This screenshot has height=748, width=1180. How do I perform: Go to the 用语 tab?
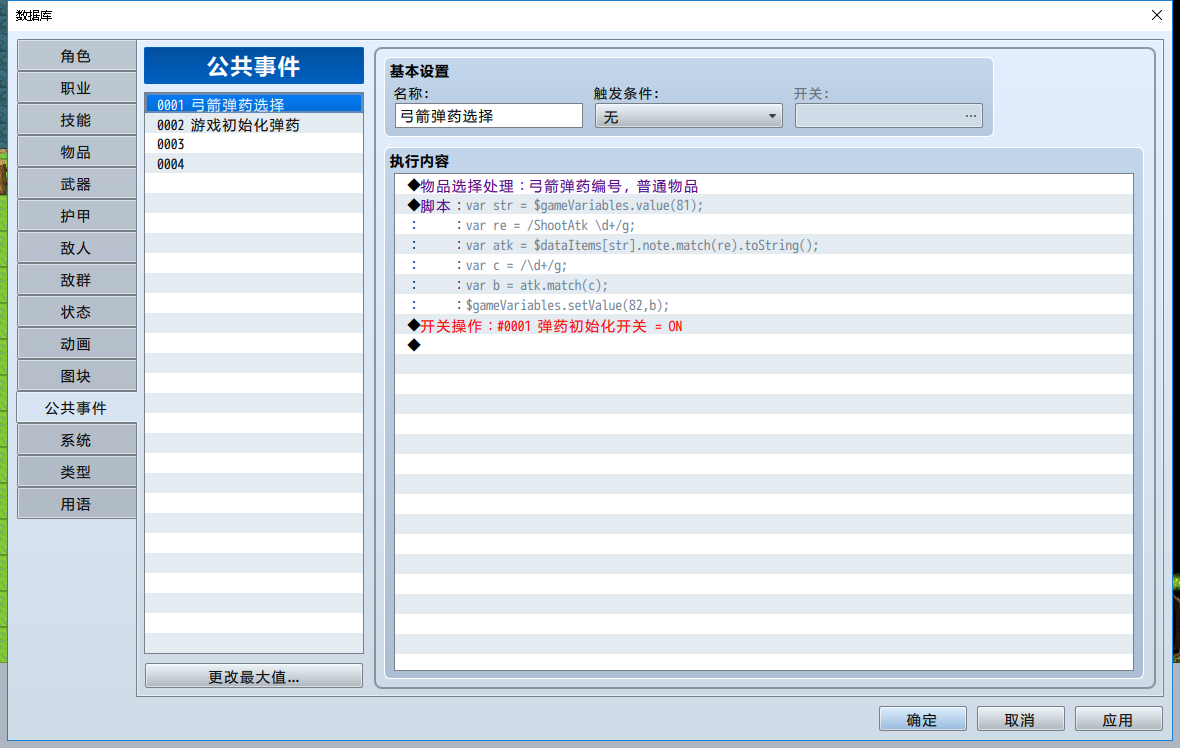coord(76,504)
